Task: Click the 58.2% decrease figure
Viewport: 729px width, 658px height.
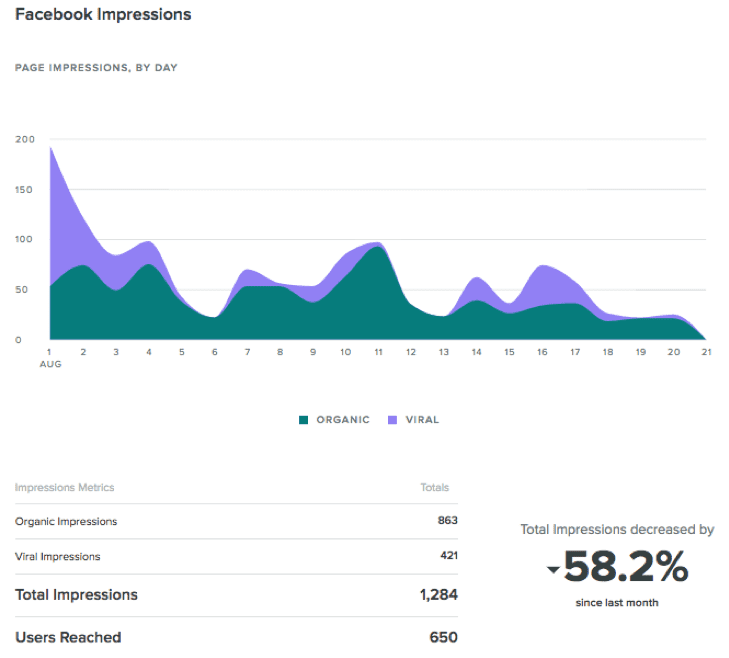Action: (625, 568)
